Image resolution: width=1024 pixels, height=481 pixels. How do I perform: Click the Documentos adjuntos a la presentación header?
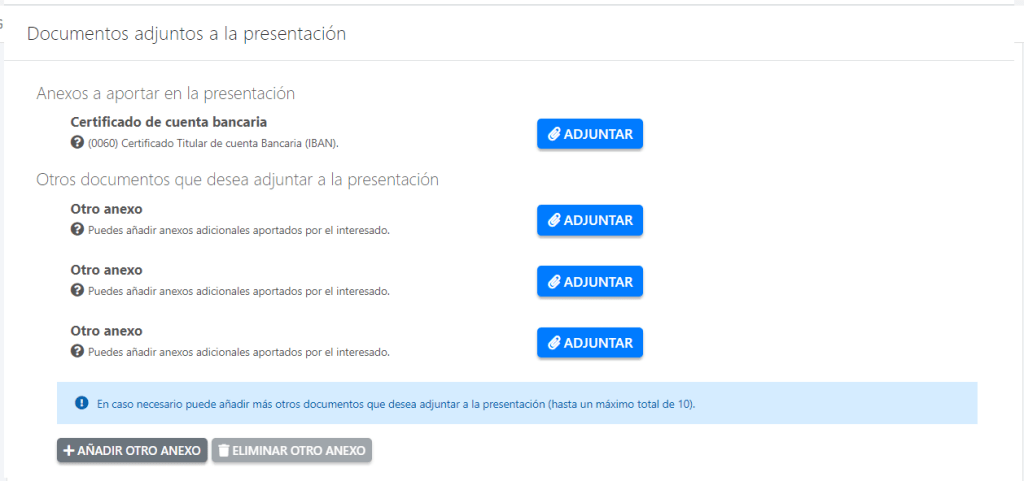pos(186,34)
